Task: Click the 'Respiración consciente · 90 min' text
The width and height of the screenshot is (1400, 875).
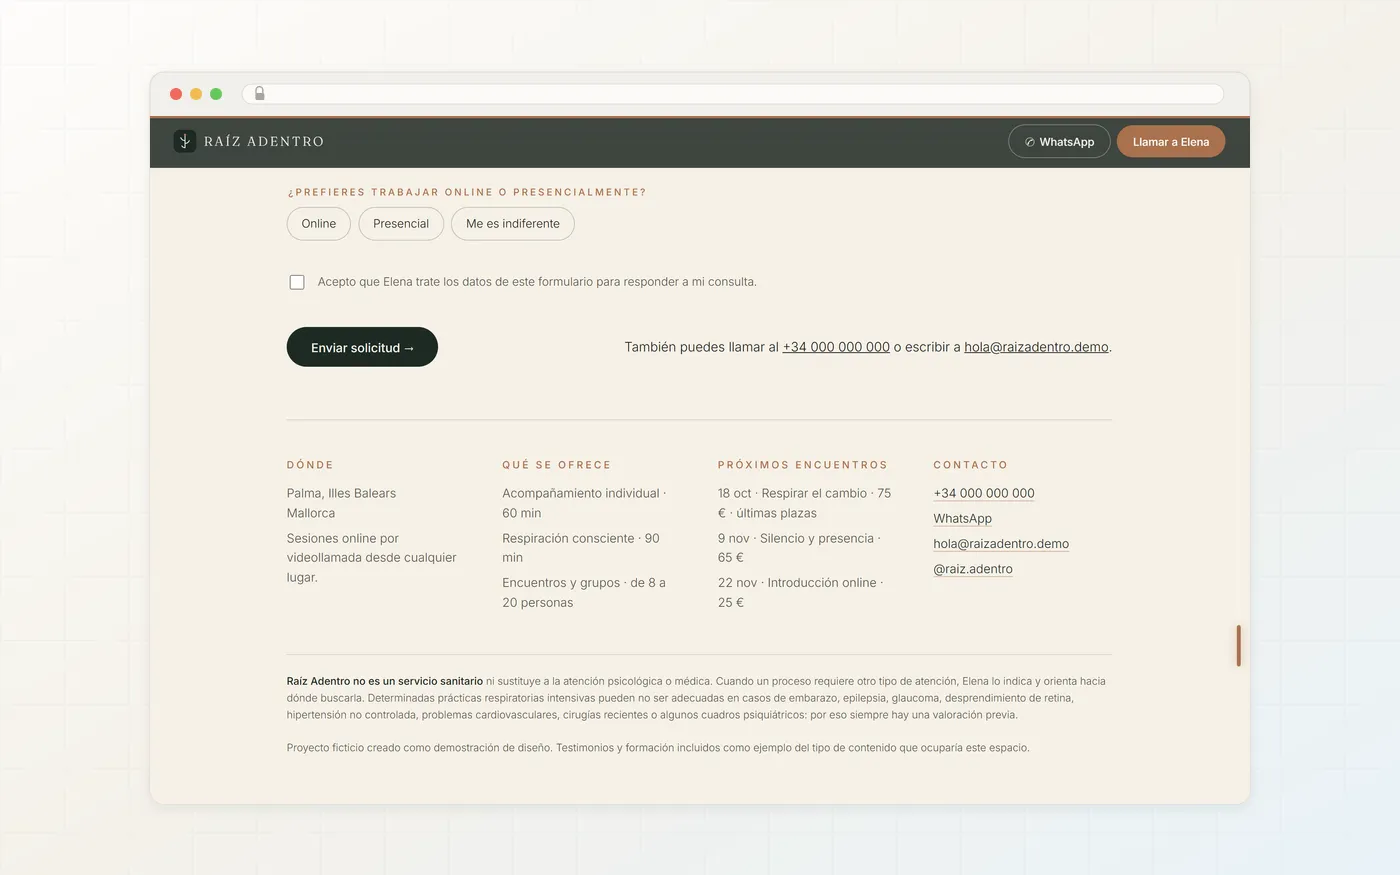Action: tap(581, 548)
